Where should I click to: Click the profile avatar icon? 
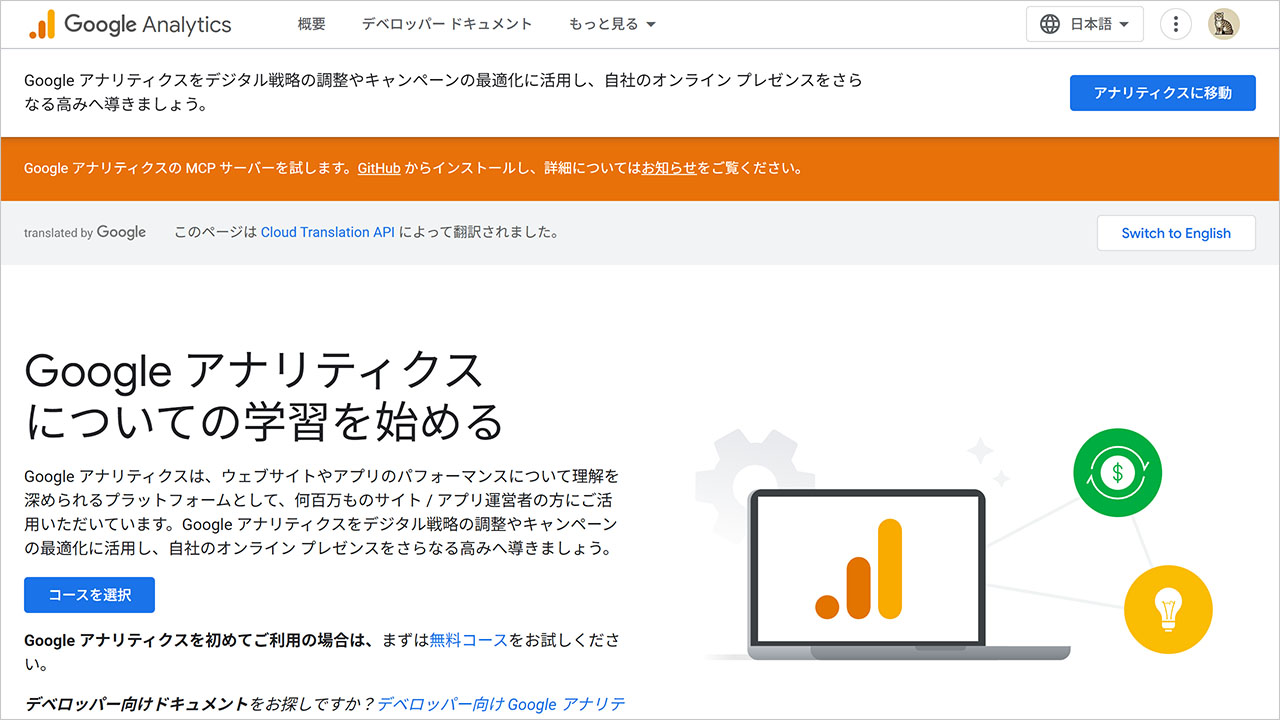(x=1223, y=23)
